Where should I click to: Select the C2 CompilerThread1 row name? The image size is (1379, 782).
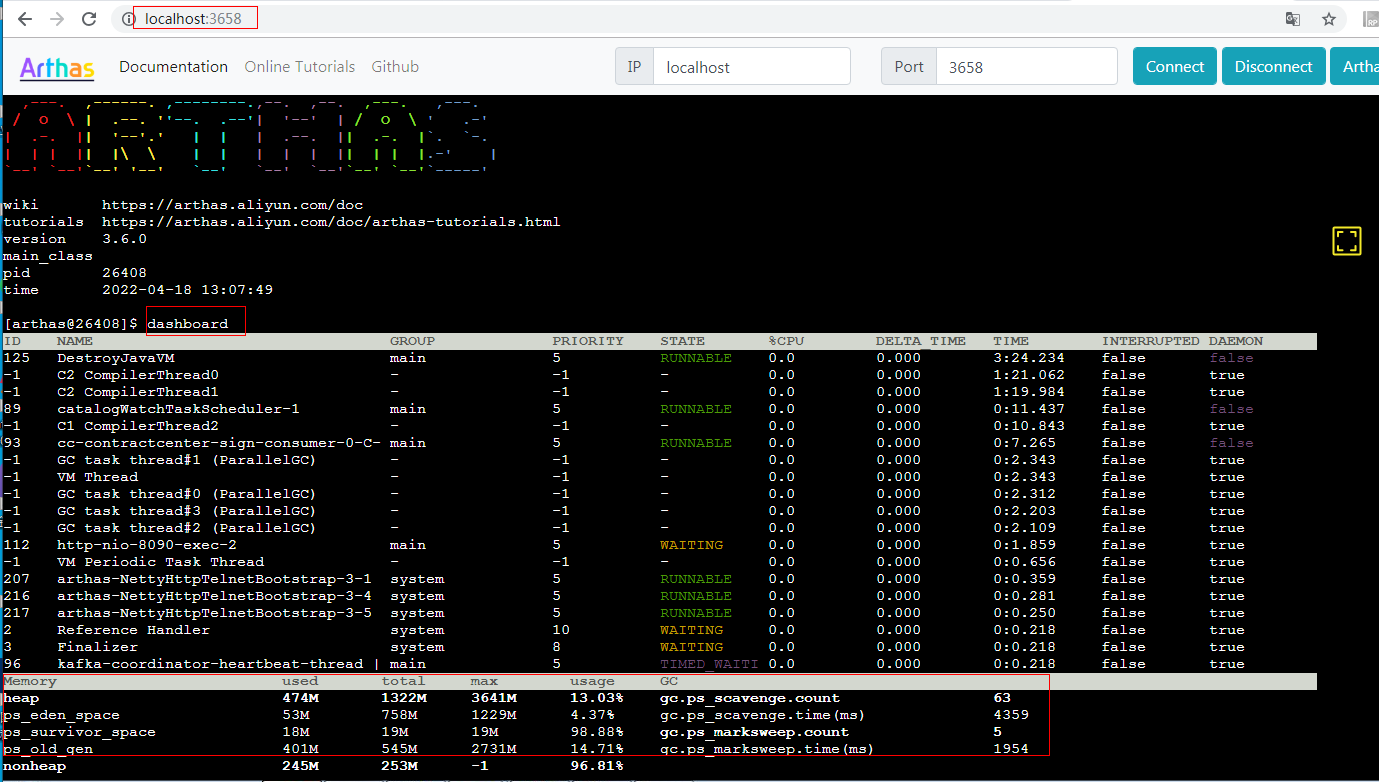pos(138,392)
